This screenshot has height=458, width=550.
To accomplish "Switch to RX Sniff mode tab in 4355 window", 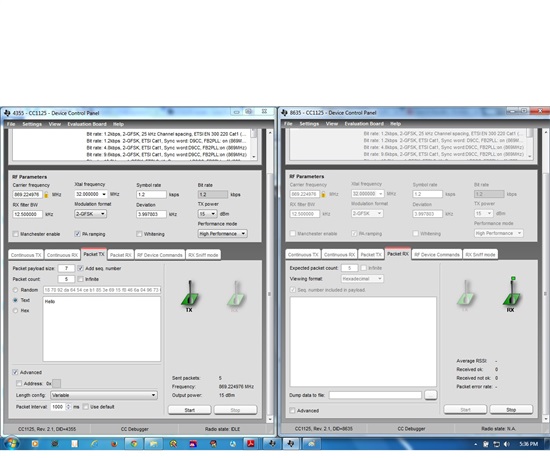I will pos(203,255).
